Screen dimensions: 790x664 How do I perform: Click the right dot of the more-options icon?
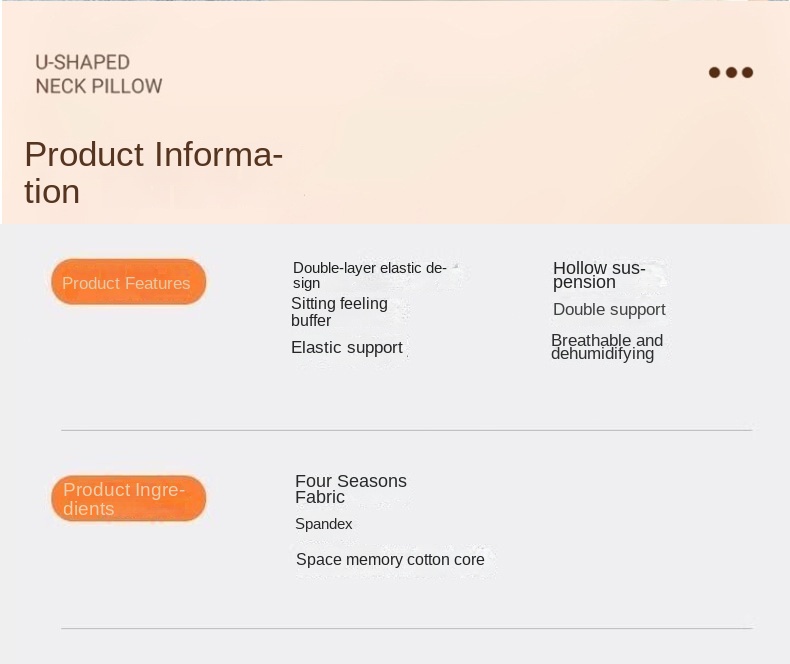click(747, 72)
